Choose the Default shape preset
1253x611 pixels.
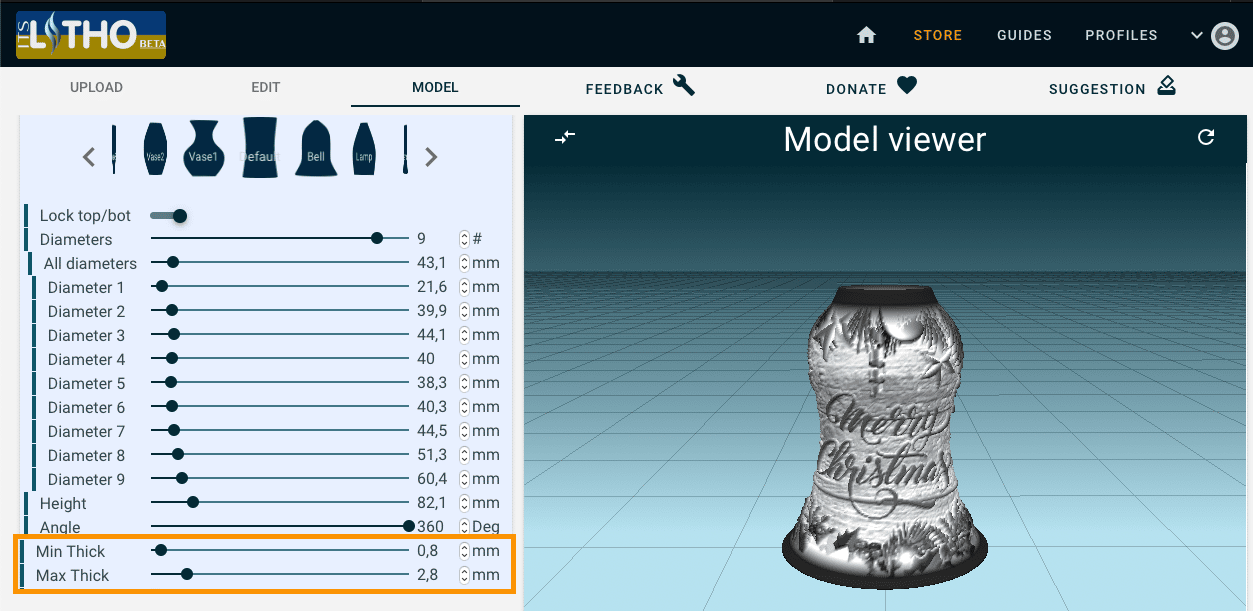pyautogui.click(x=259, y=148)
